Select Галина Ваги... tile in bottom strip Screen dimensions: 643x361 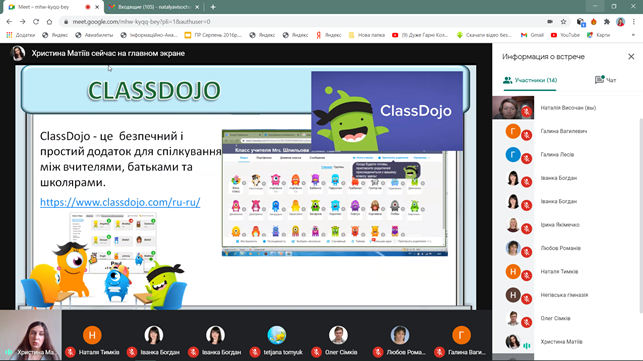coord(461,336)
